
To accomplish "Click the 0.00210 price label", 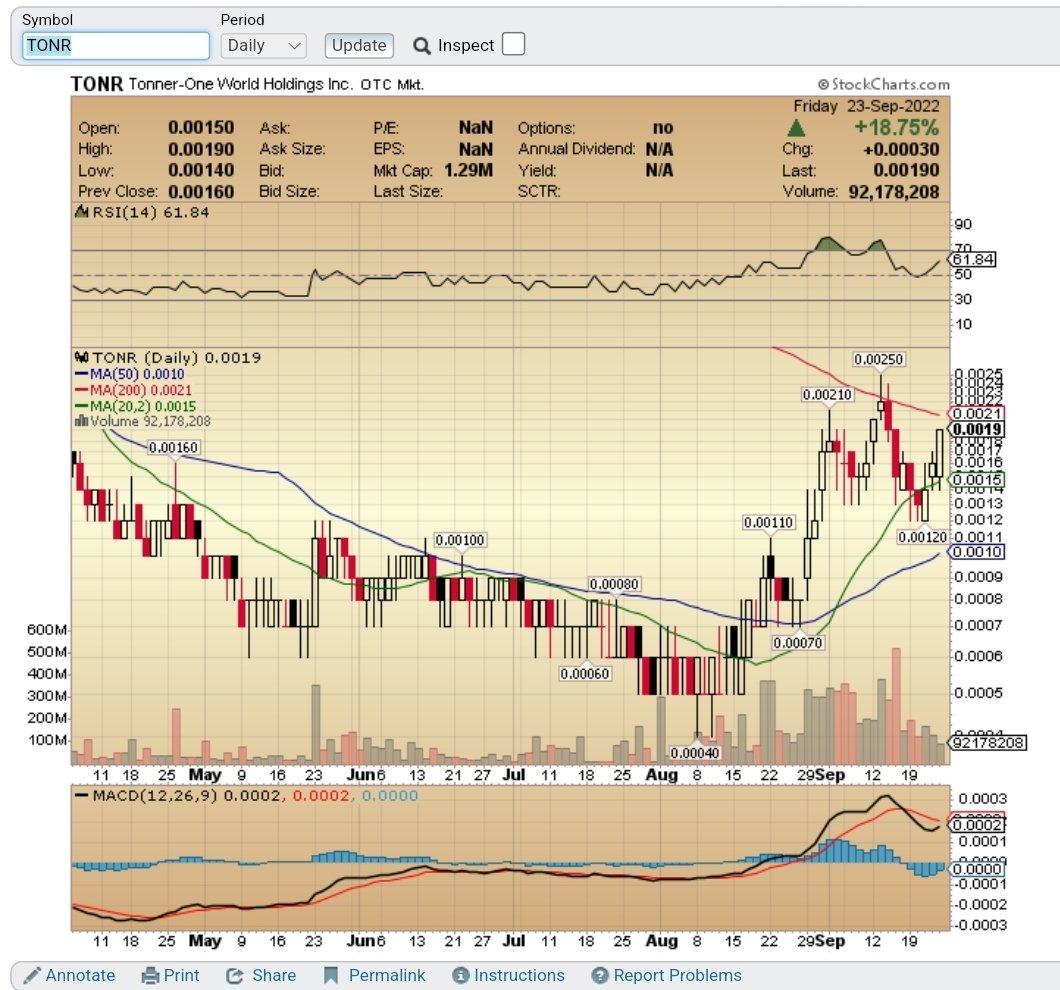I will tap(827, 394).
